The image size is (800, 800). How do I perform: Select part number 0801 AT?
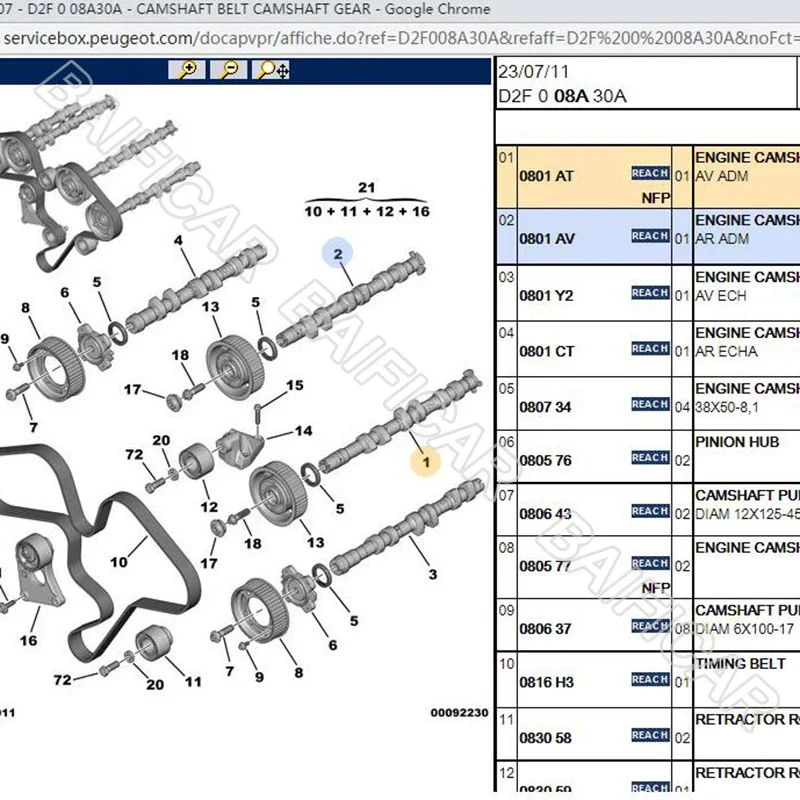pos(546,177)
